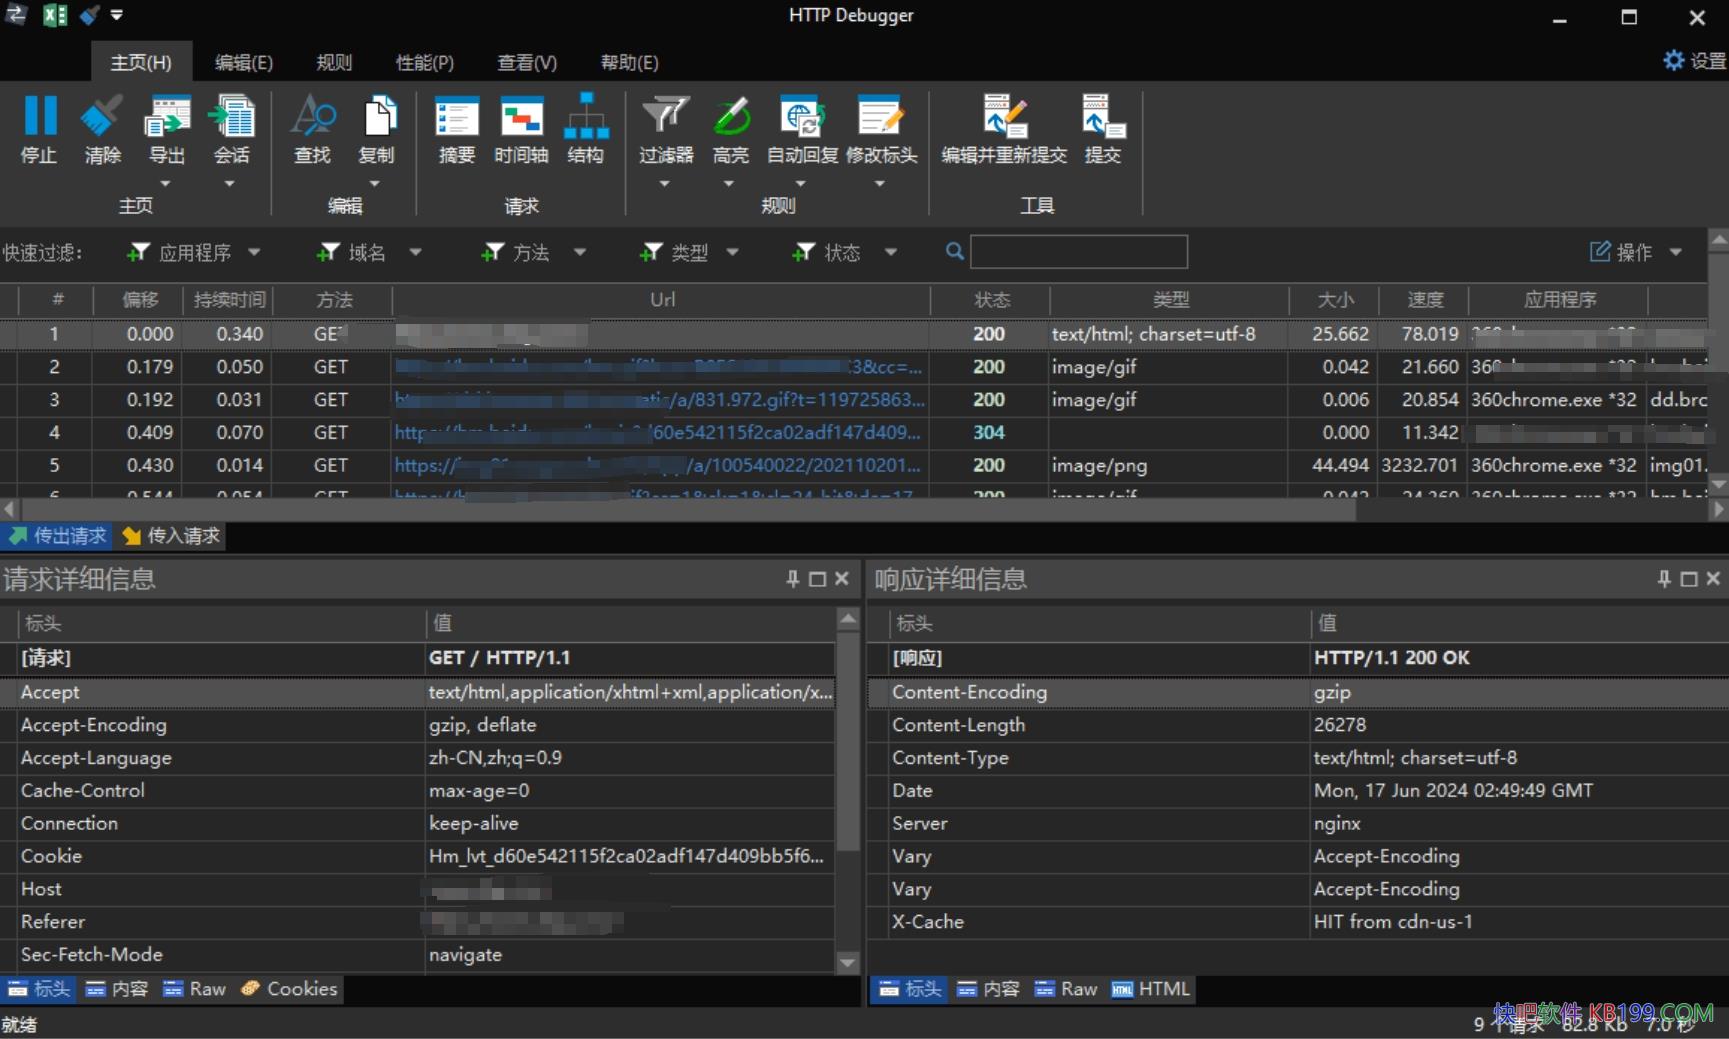Select the 停止 (Stop) capture tool
The image size is (1729, 1039).
39,130
